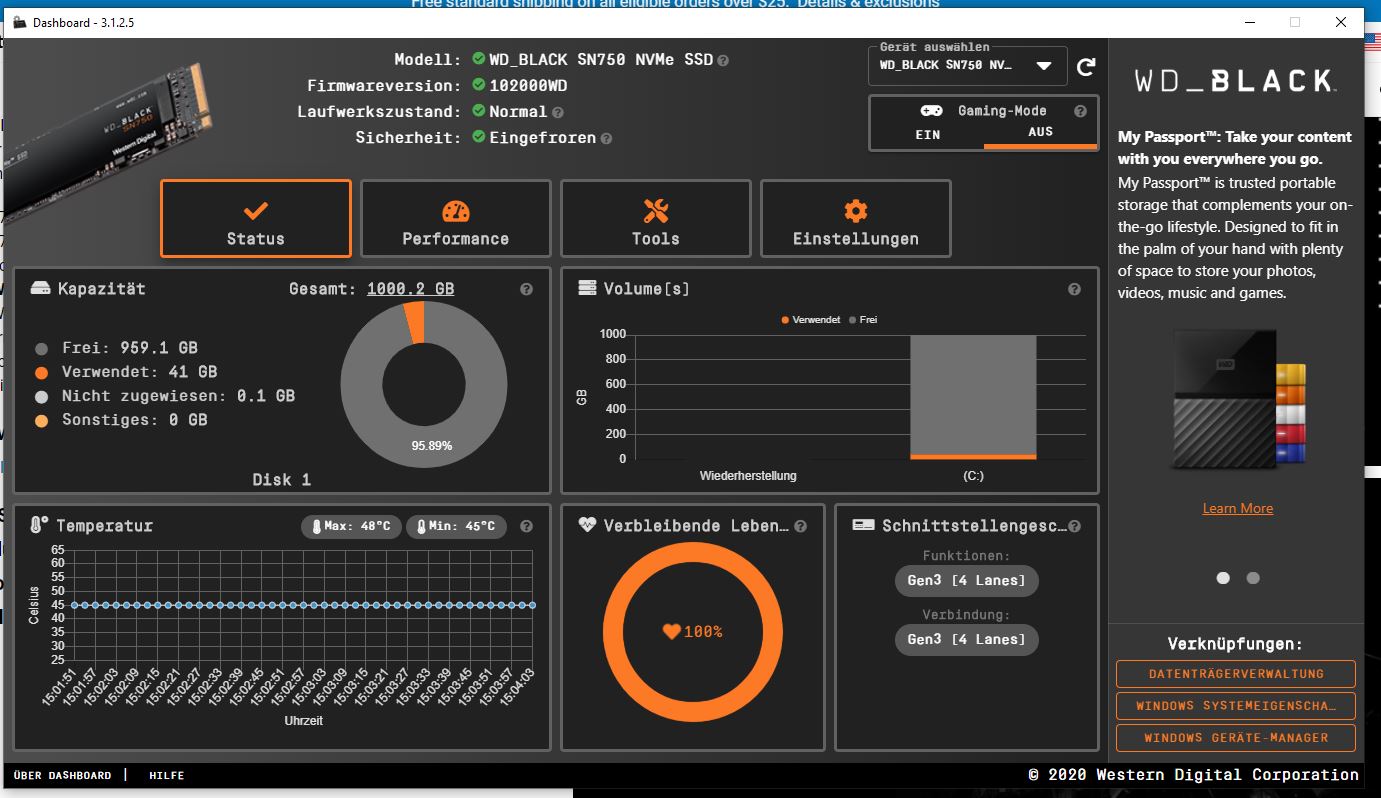The height and width of the screenshot is (798, 1381).
Task: Open the Einstellungen tab
Action: [855, 219]
